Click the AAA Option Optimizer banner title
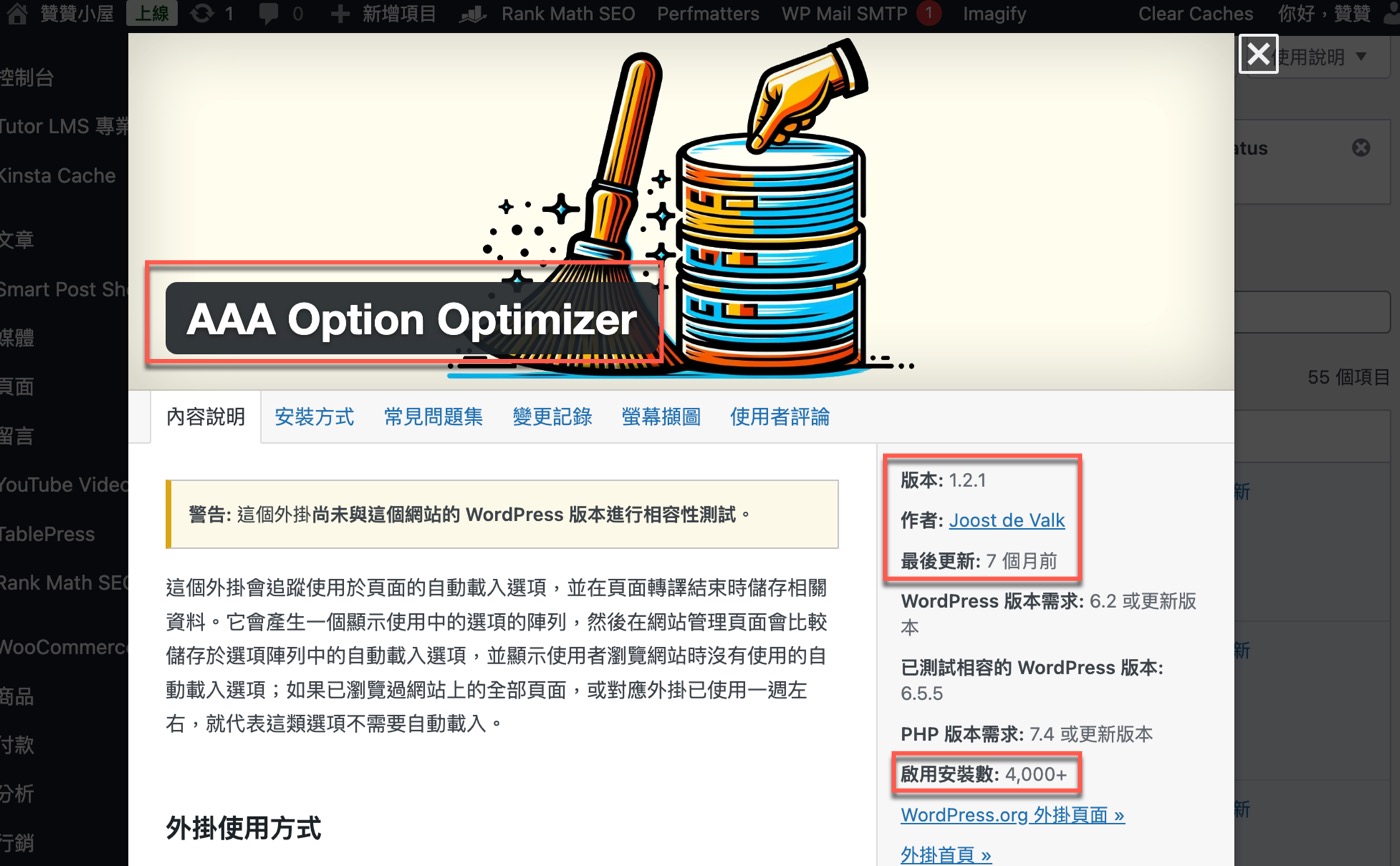 click(412, 319)
